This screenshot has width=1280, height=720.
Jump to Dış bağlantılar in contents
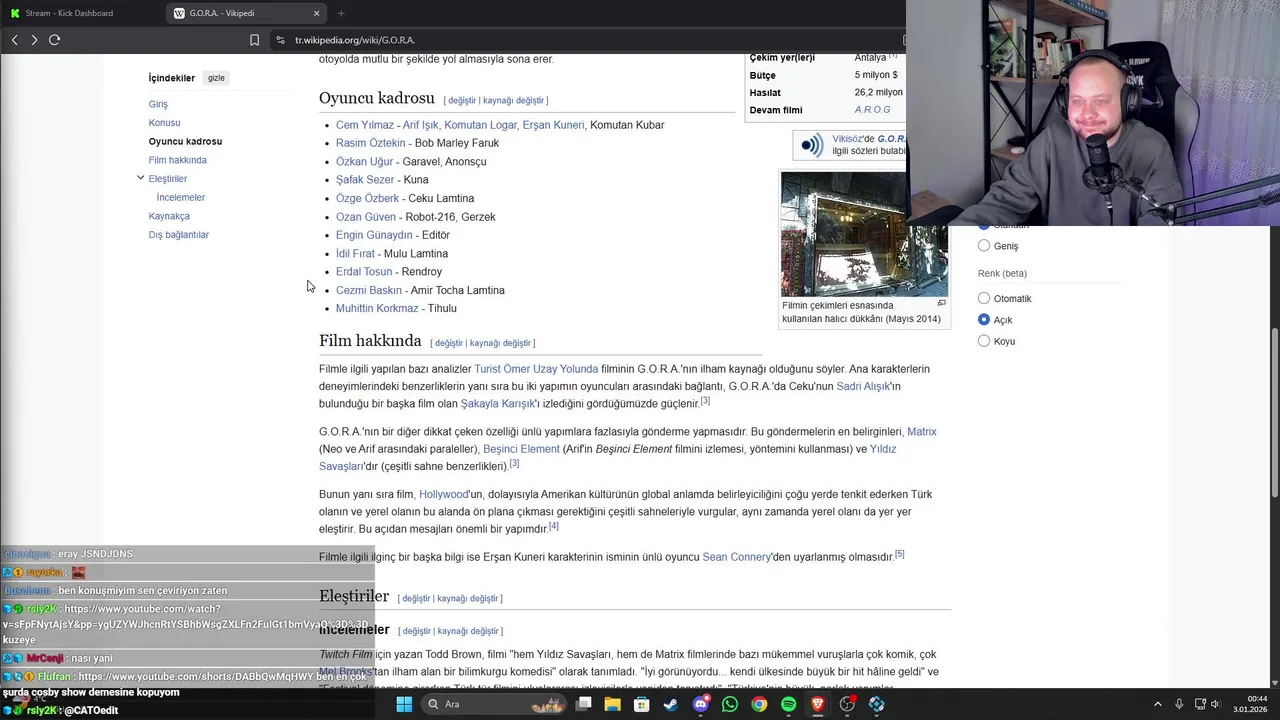click(179, 235)
